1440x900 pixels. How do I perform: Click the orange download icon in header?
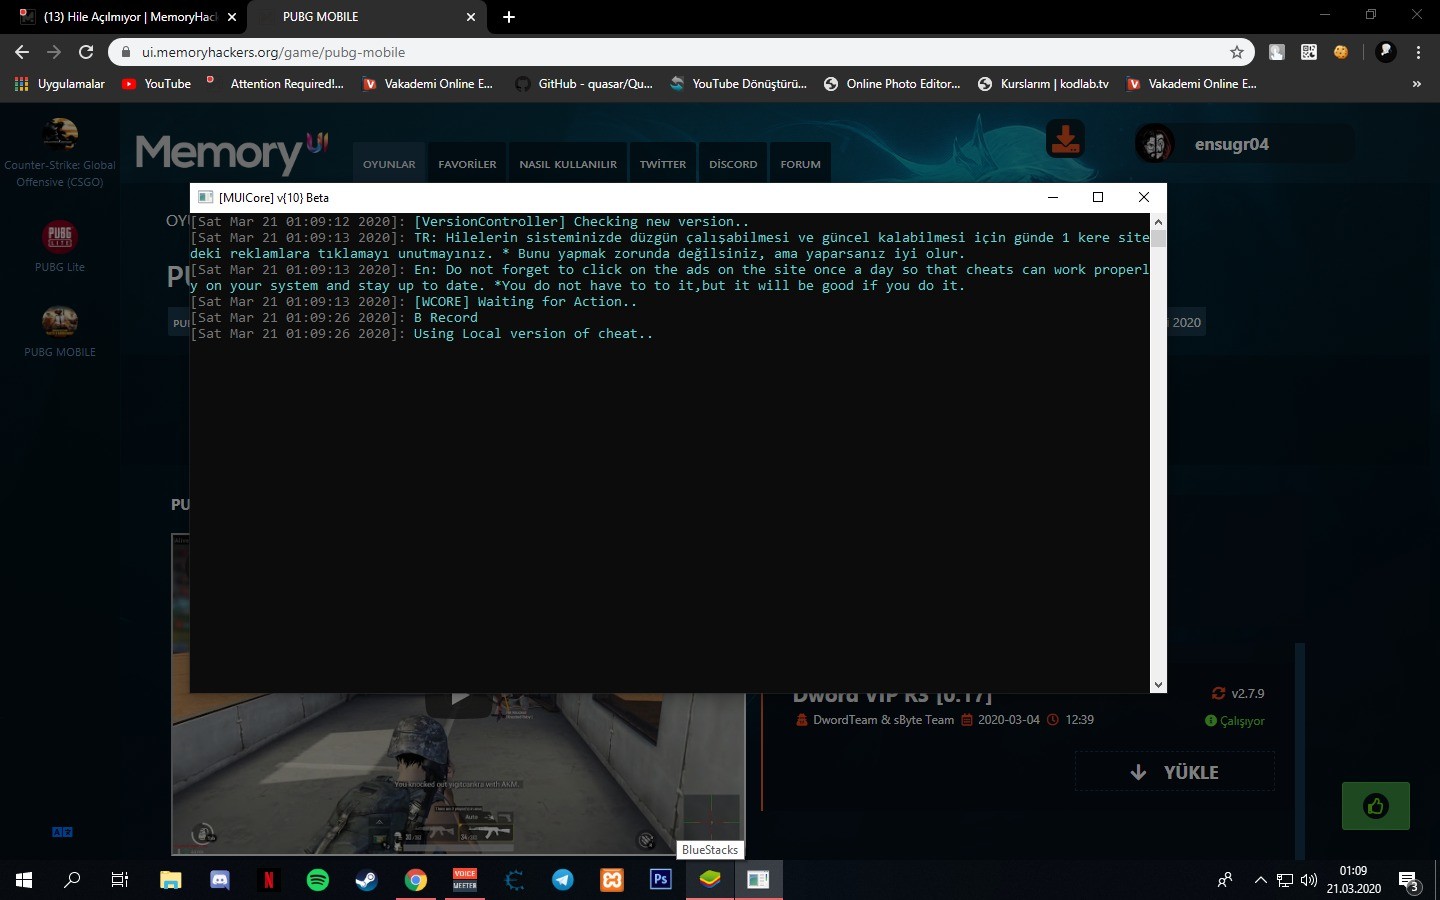[1065, 139]
